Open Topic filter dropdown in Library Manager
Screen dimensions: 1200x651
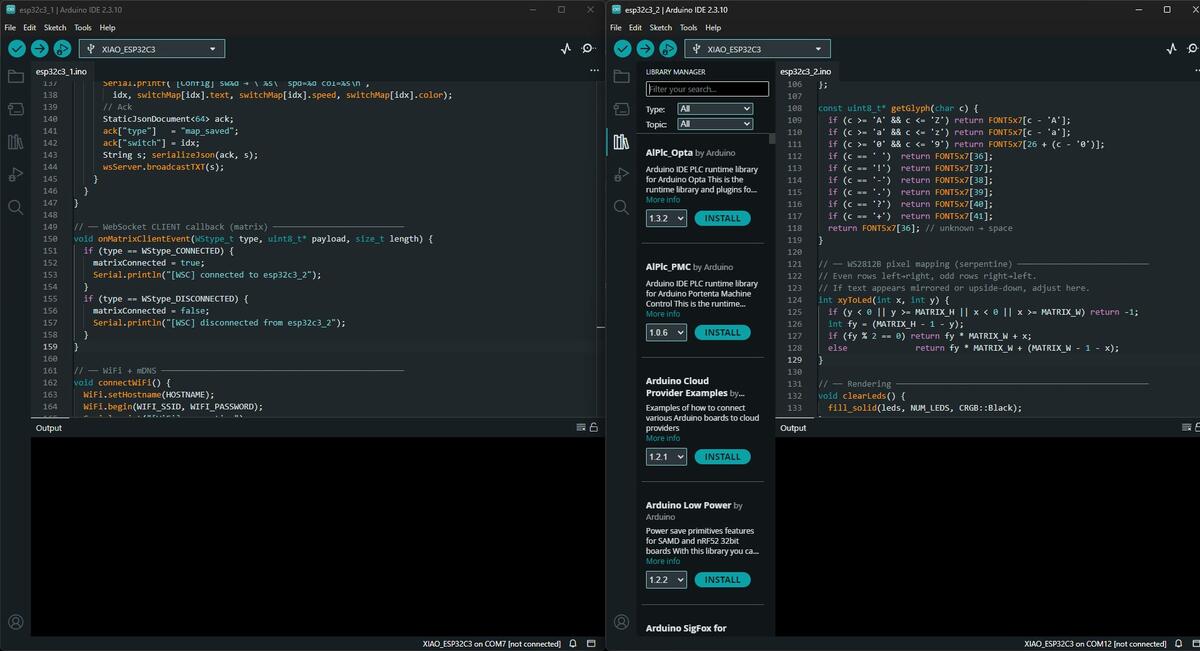(x=715, y=124)
